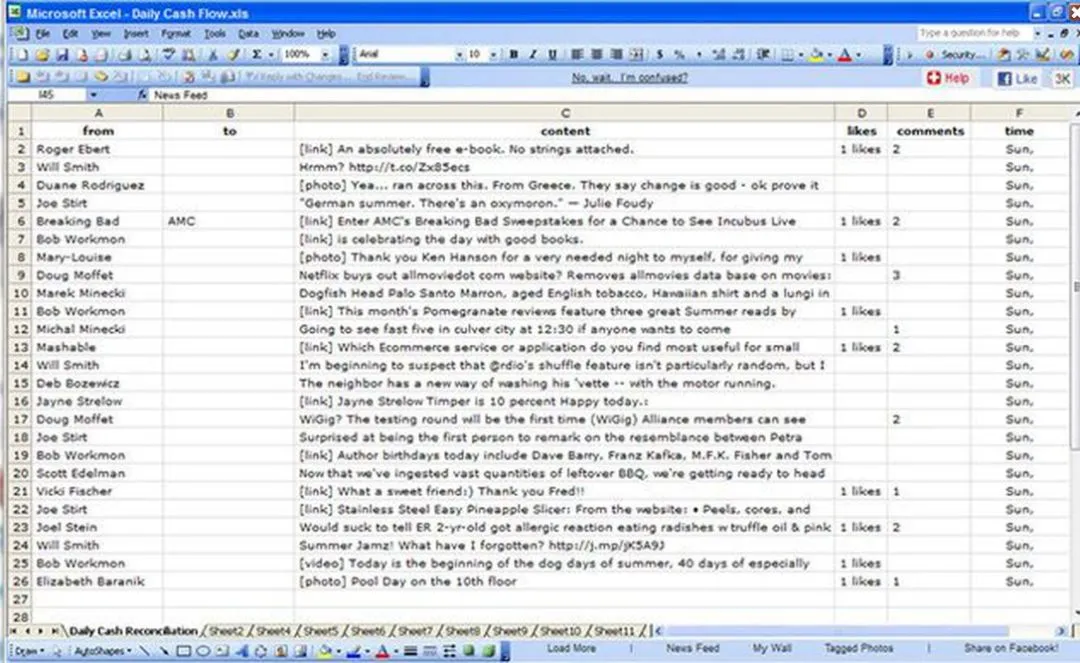This screenshot has width=1080, height=663.
Task: Open the Data menu
Action: tap(248, 34)
